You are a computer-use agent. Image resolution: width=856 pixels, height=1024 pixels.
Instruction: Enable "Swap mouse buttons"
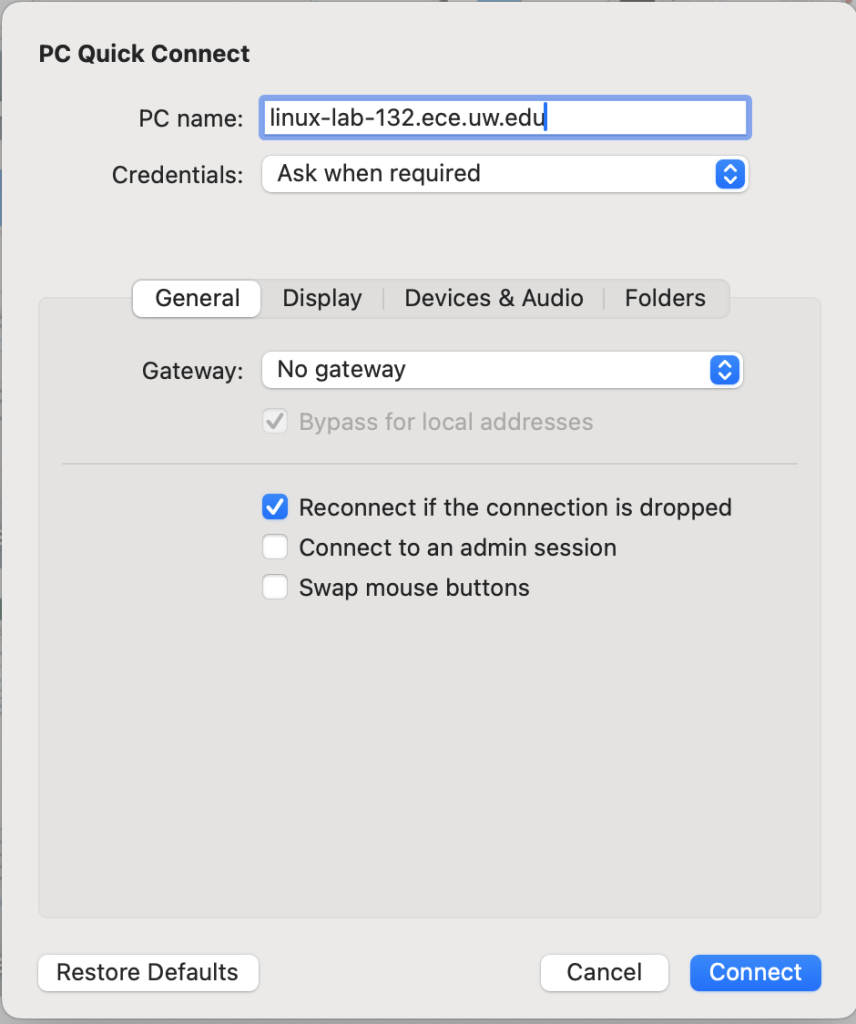274,587
